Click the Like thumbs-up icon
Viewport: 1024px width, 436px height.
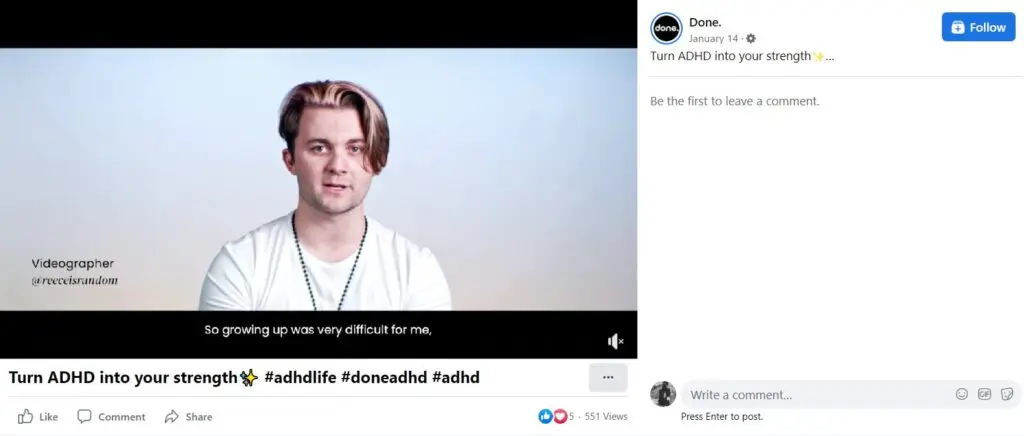25,416
